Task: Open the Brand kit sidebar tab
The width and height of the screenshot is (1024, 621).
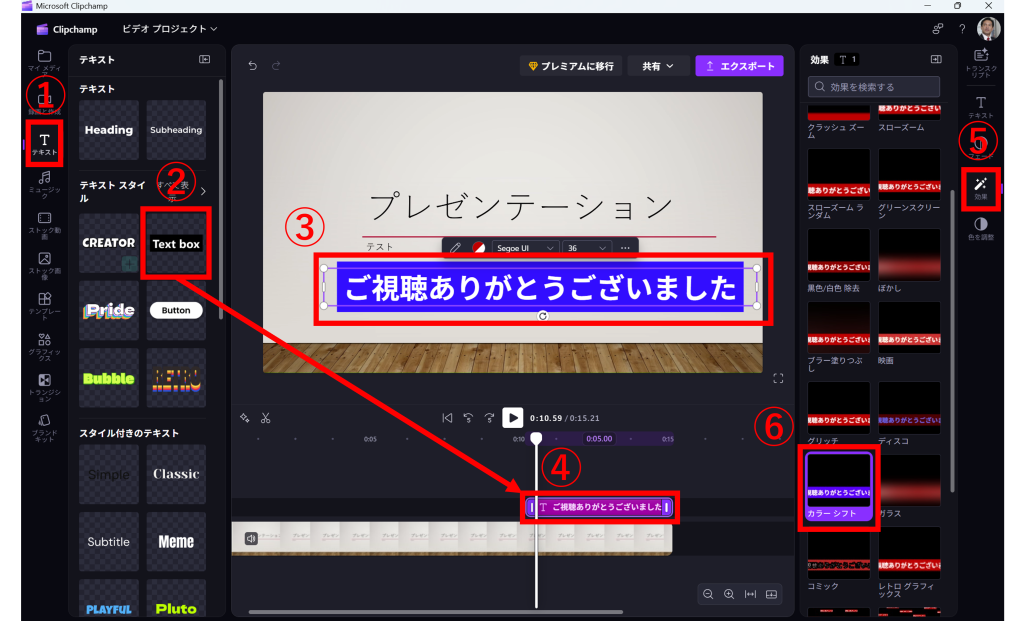Action: tap(44, 427)
